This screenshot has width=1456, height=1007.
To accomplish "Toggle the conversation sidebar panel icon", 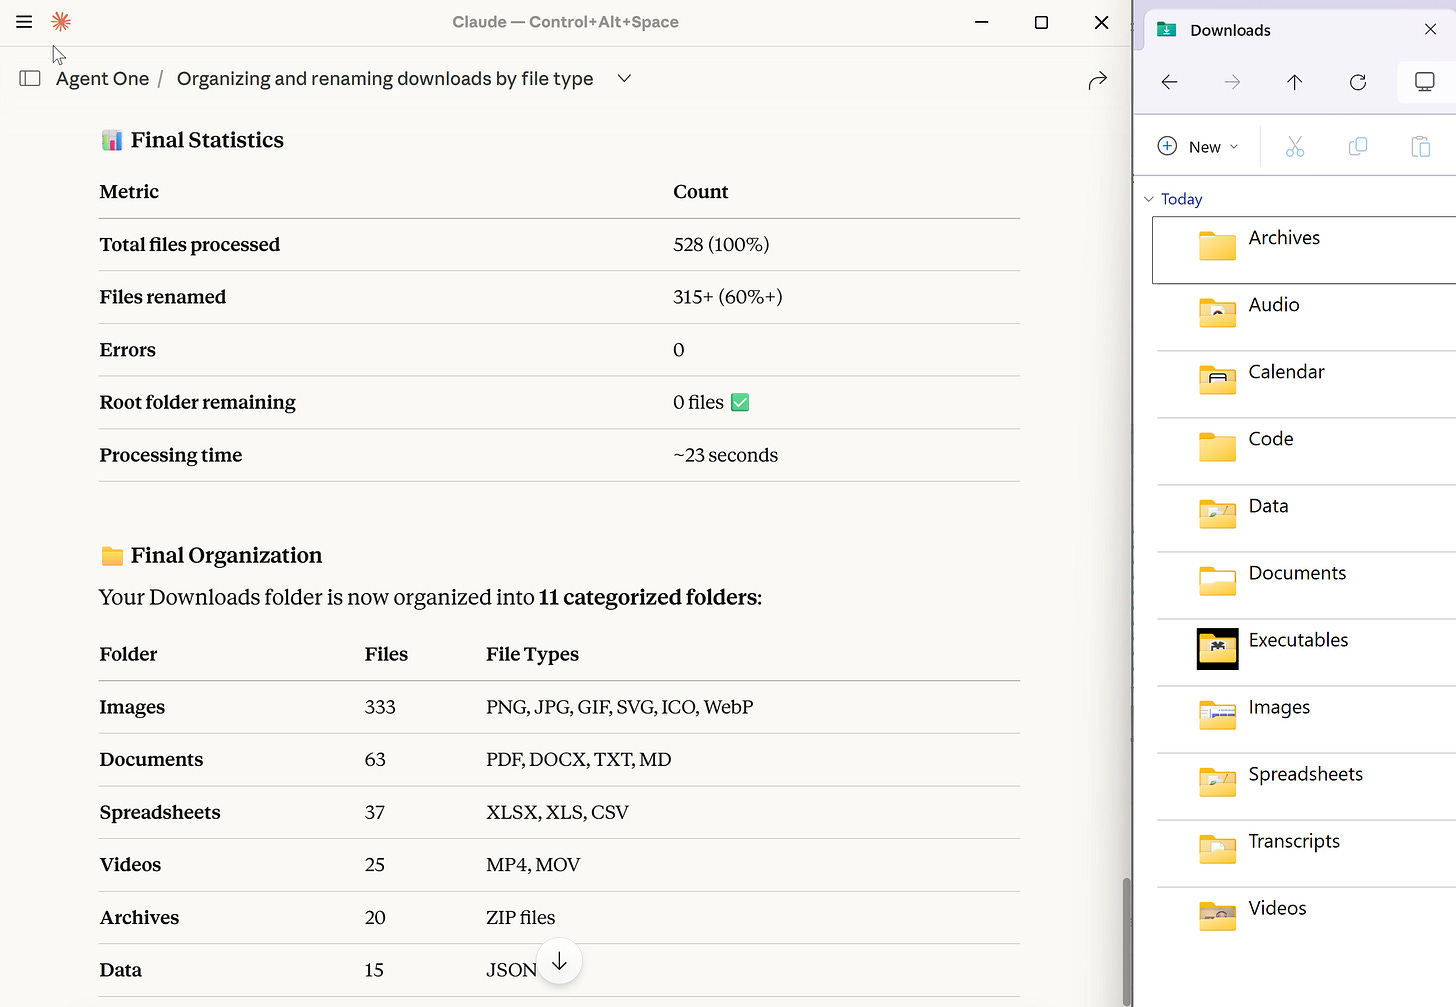I will [x=29, y=78].
